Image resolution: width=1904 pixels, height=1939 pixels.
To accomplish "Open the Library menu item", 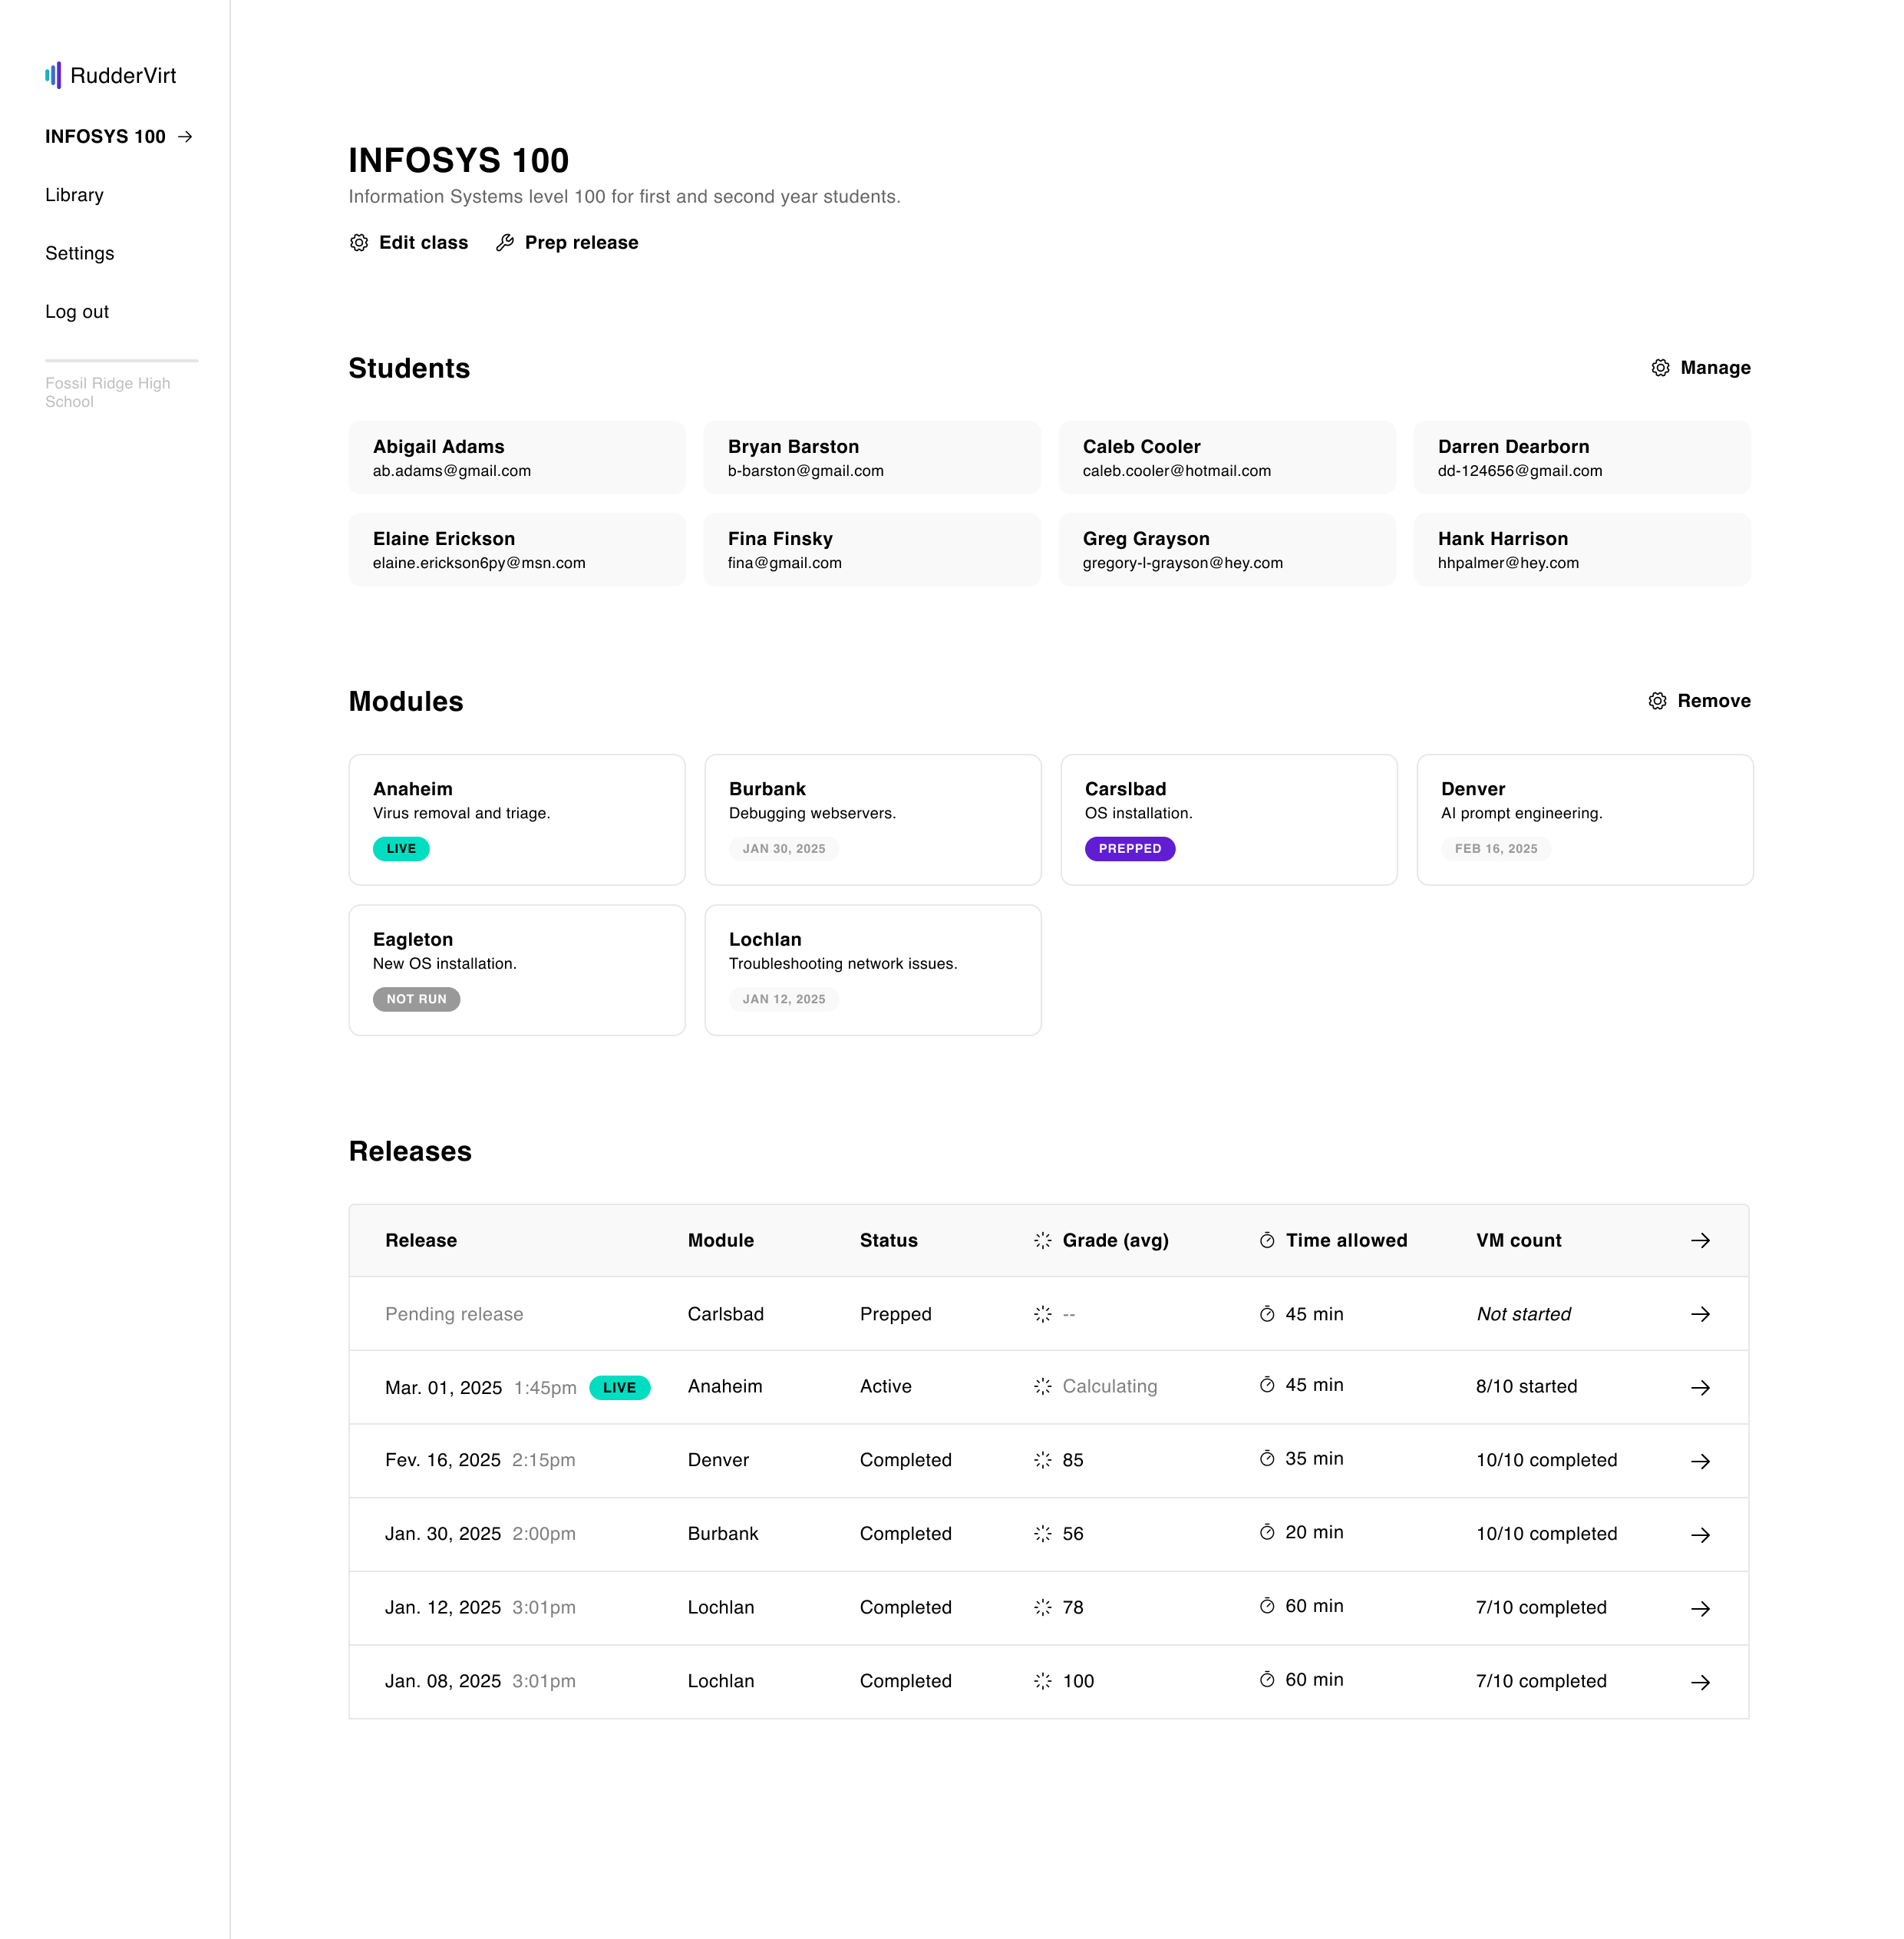I will pyautogui.click(x=74, y=195).
